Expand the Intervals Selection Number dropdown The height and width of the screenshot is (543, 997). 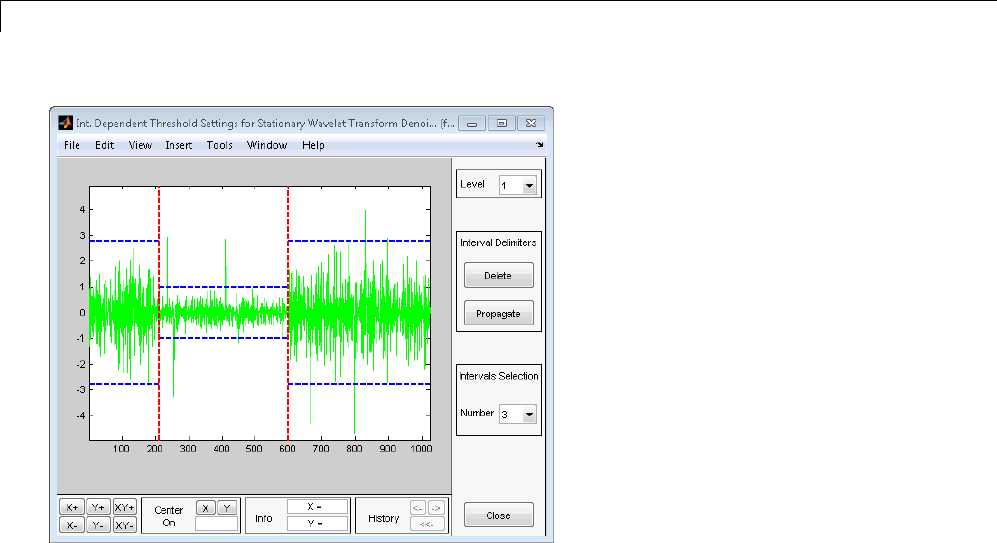tap(518, 414)
